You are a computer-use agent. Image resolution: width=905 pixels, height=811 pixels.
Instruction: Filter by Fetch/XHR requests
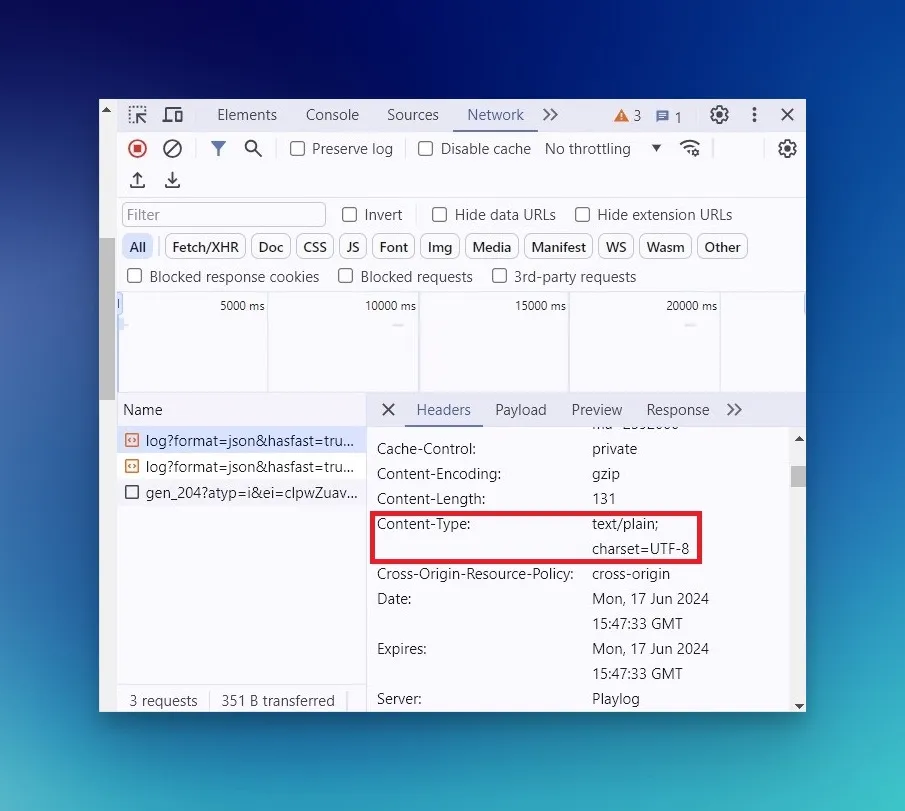pos(205,247)
